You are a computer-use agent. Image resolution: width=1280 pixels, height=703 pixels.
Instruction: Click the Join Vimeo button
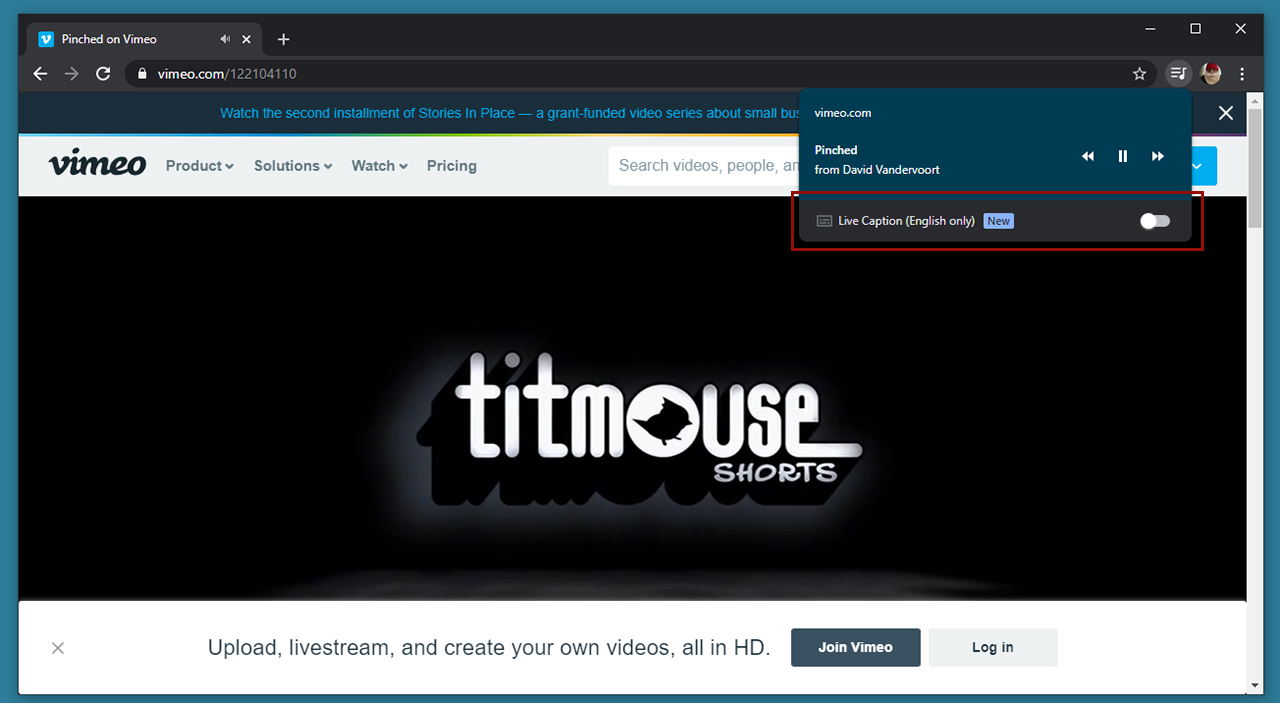click(855, 647)
